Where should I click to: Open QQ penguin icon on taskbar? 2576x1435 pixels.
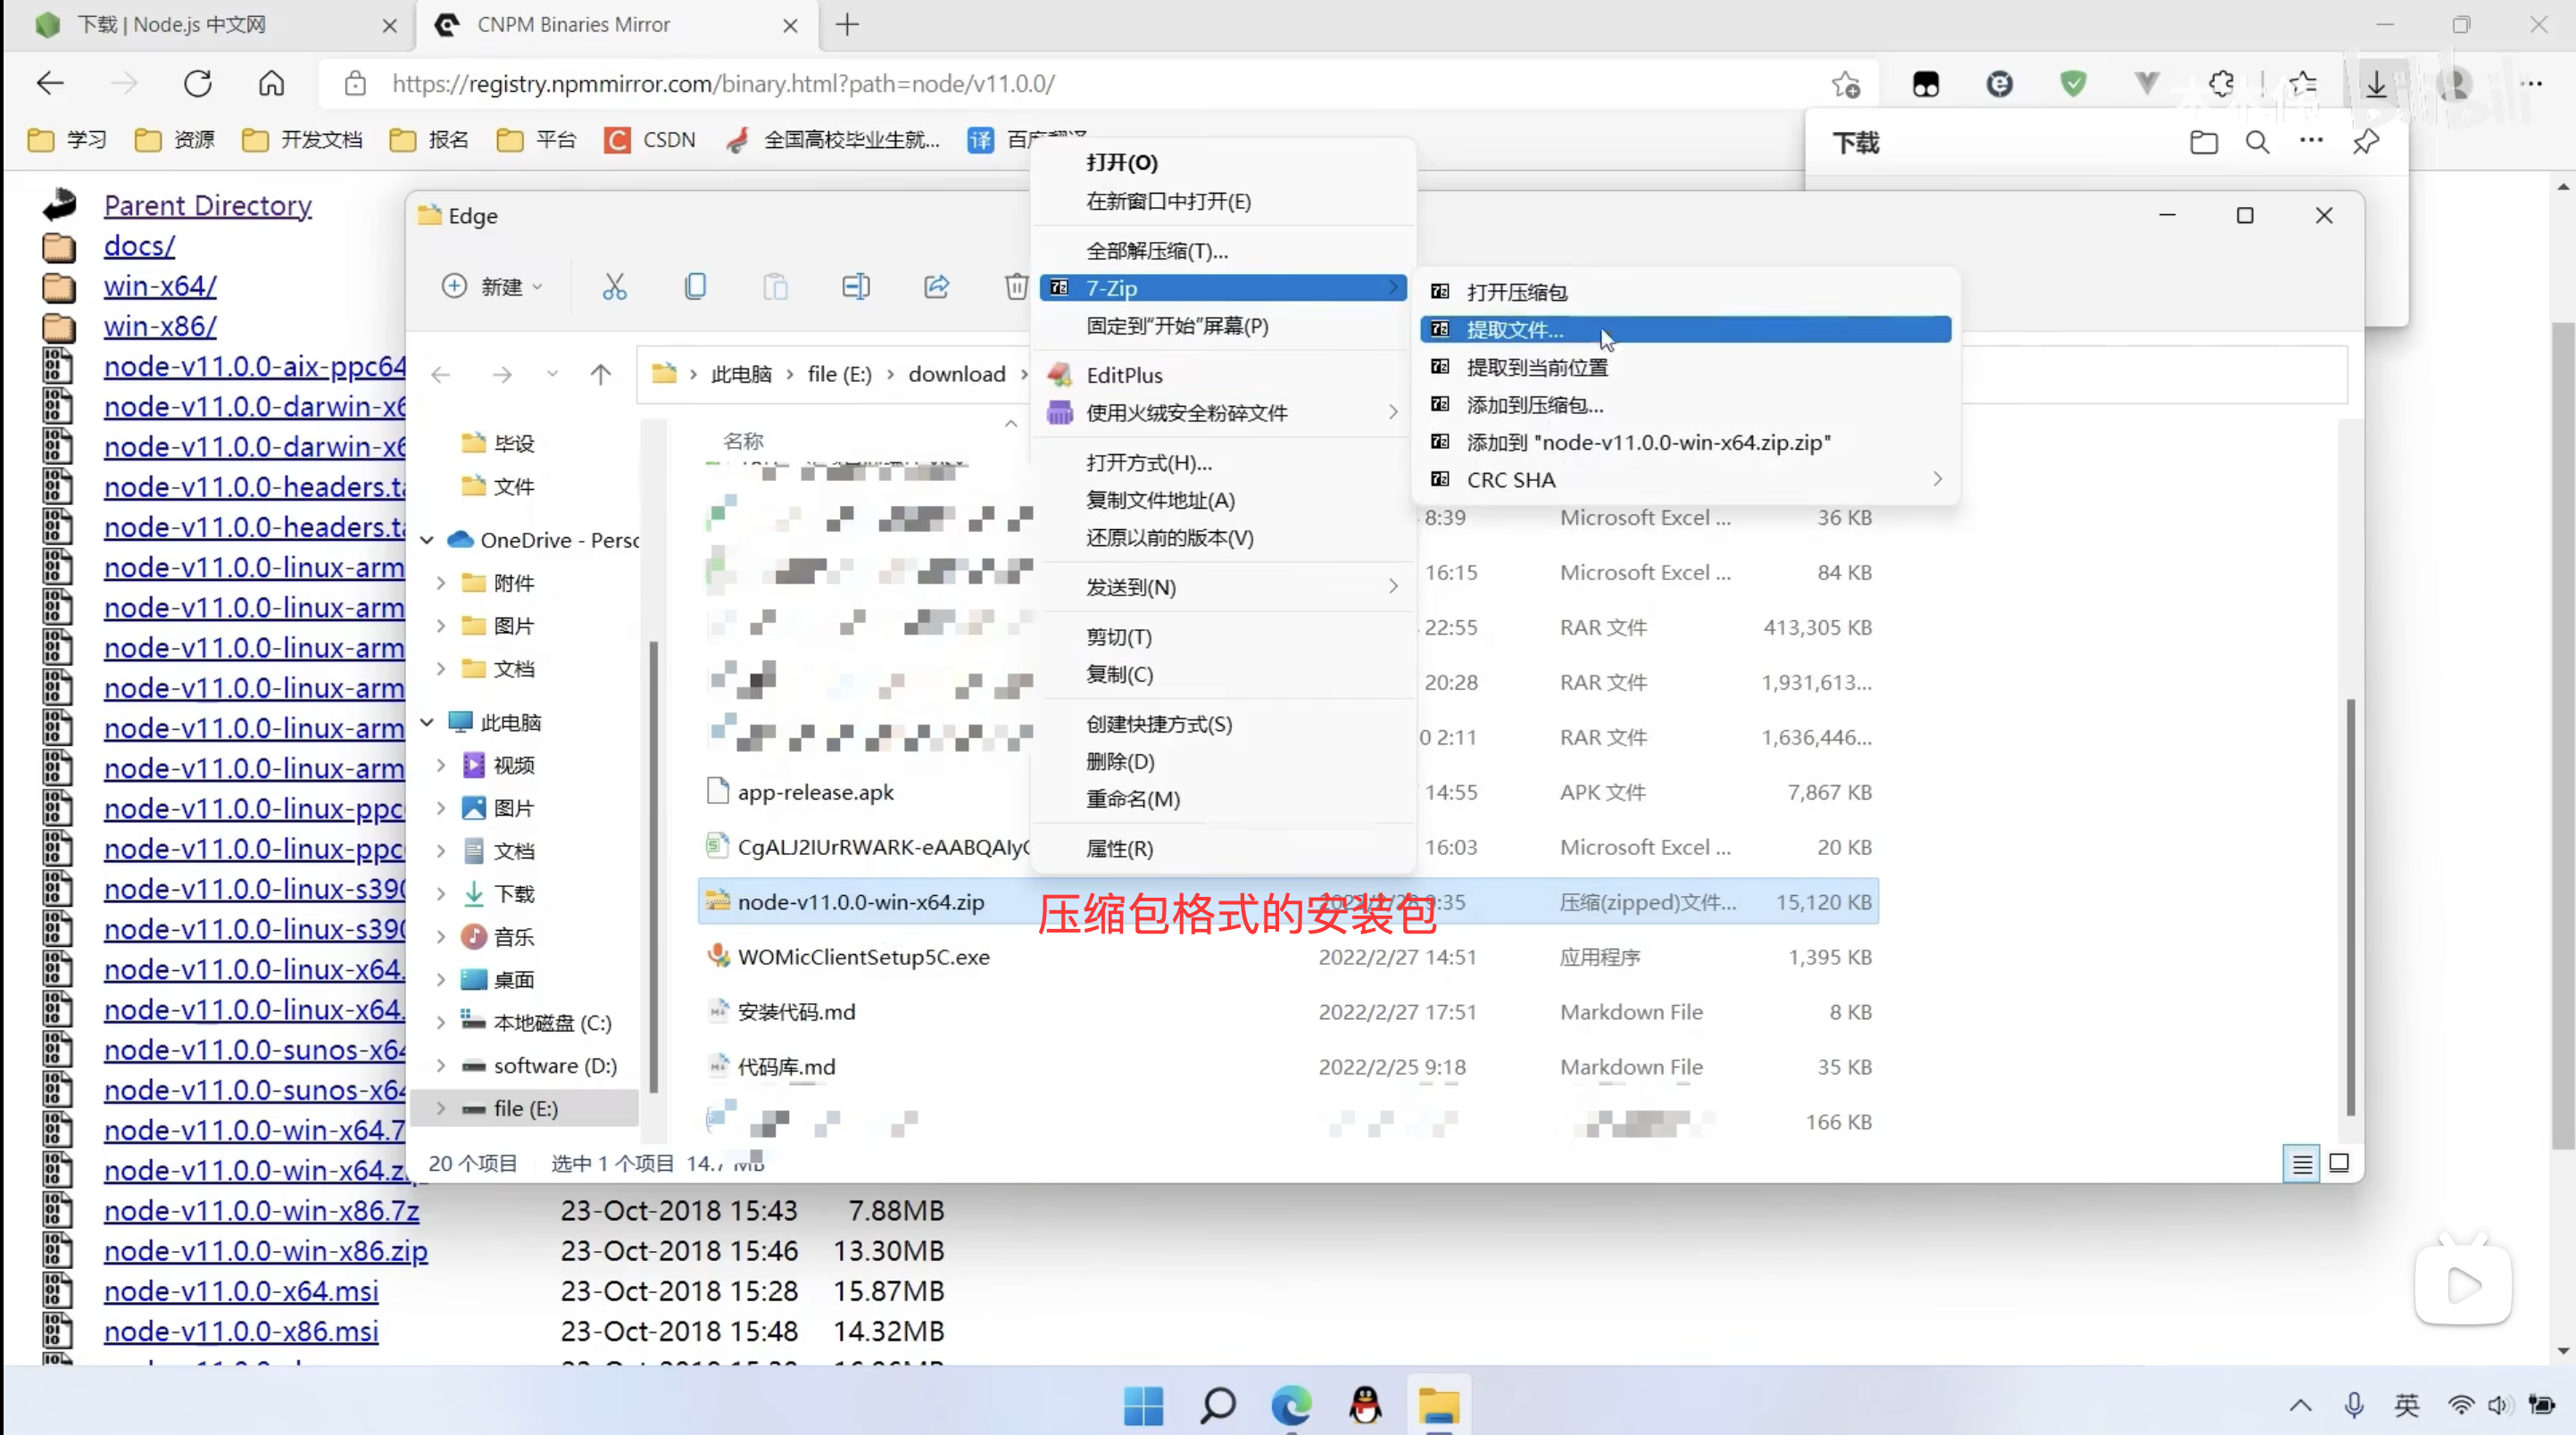(1365, 1405)
